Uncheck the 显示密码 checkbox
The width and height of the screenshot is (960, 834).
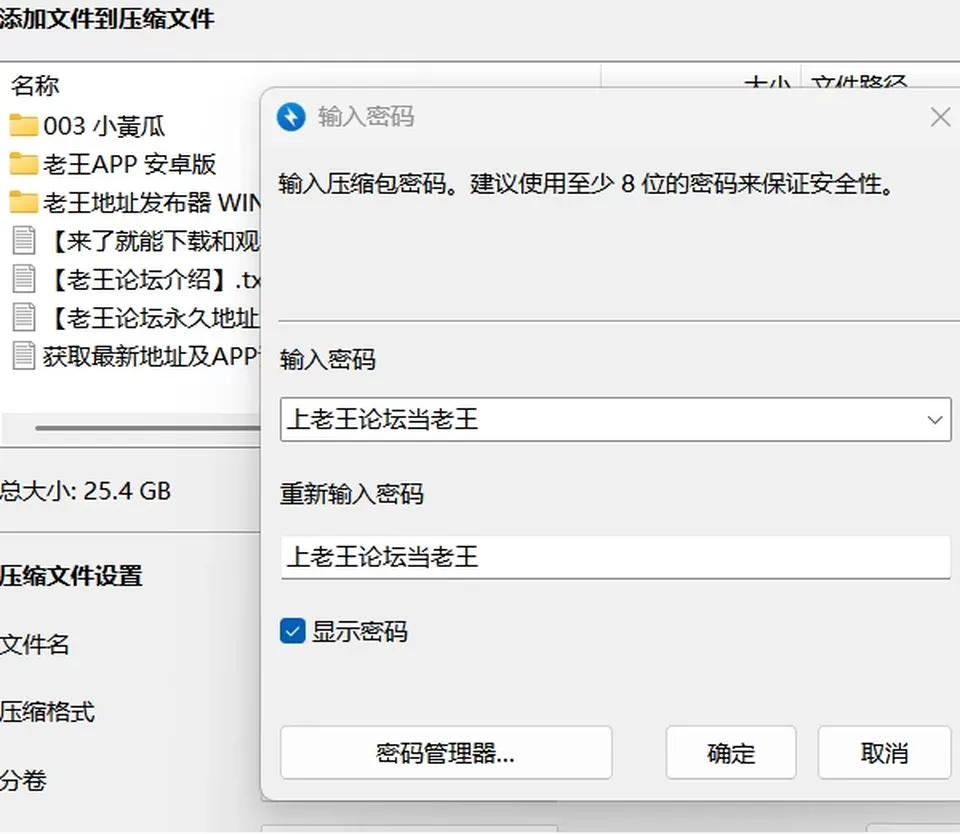[x=293, y=631]
